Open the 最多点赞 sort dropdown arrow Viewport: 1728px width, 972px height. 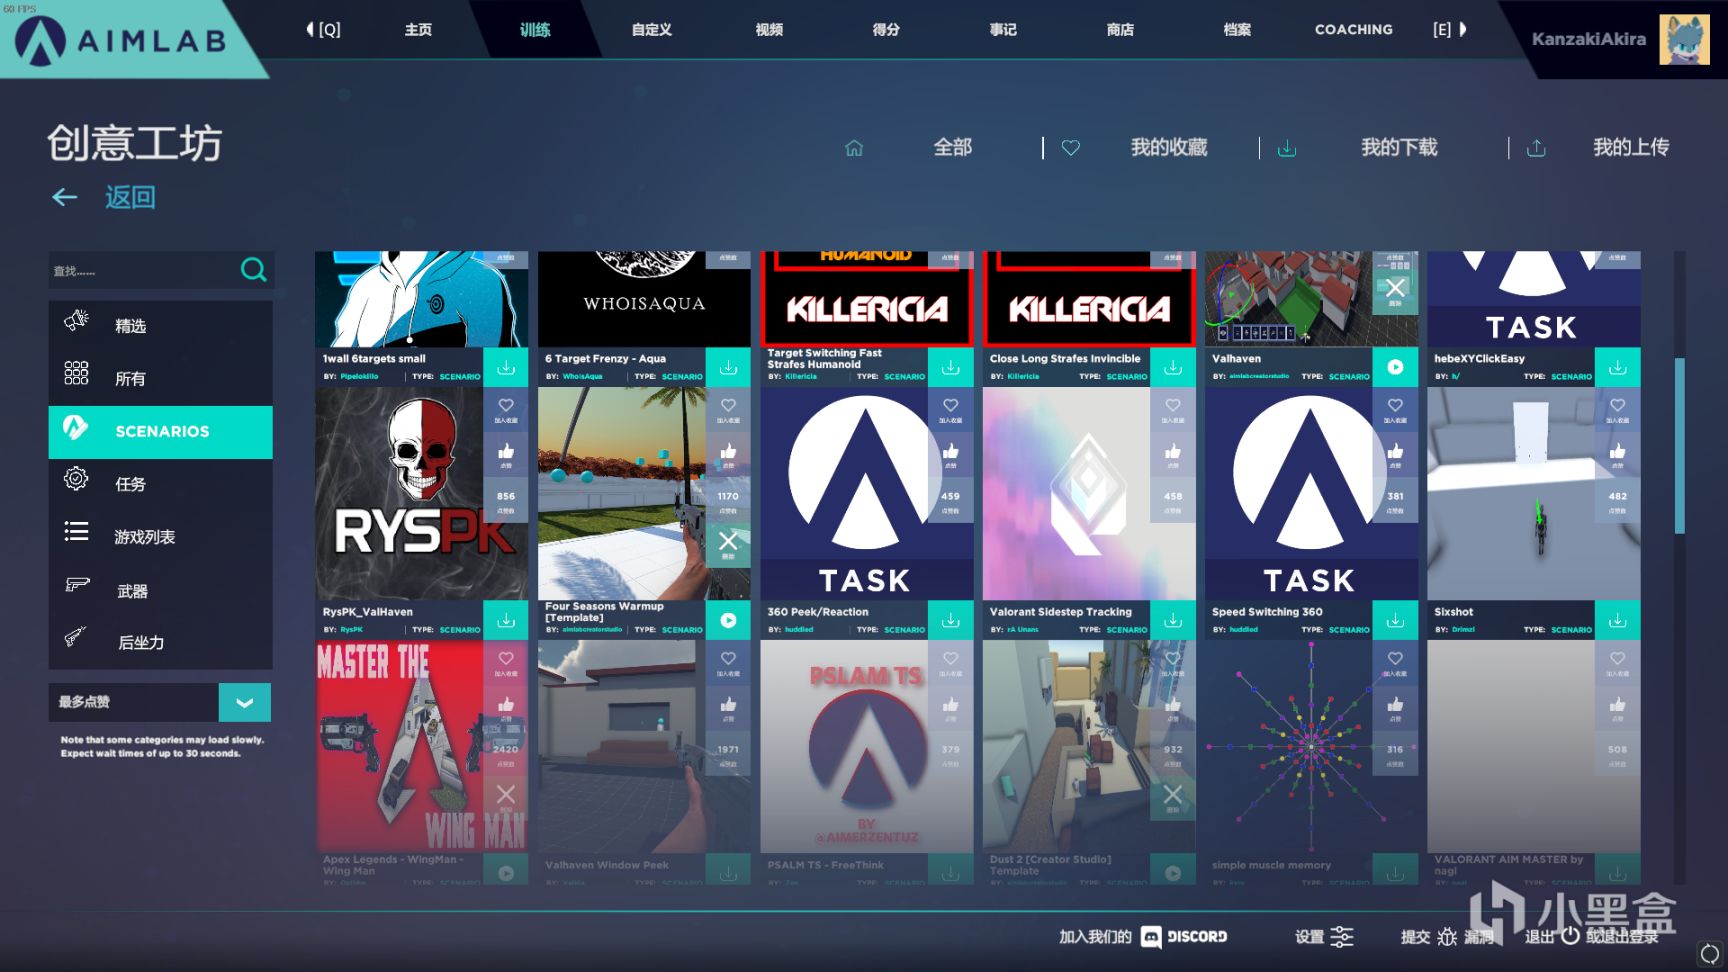pyautogui.click(x=245, y=702)
